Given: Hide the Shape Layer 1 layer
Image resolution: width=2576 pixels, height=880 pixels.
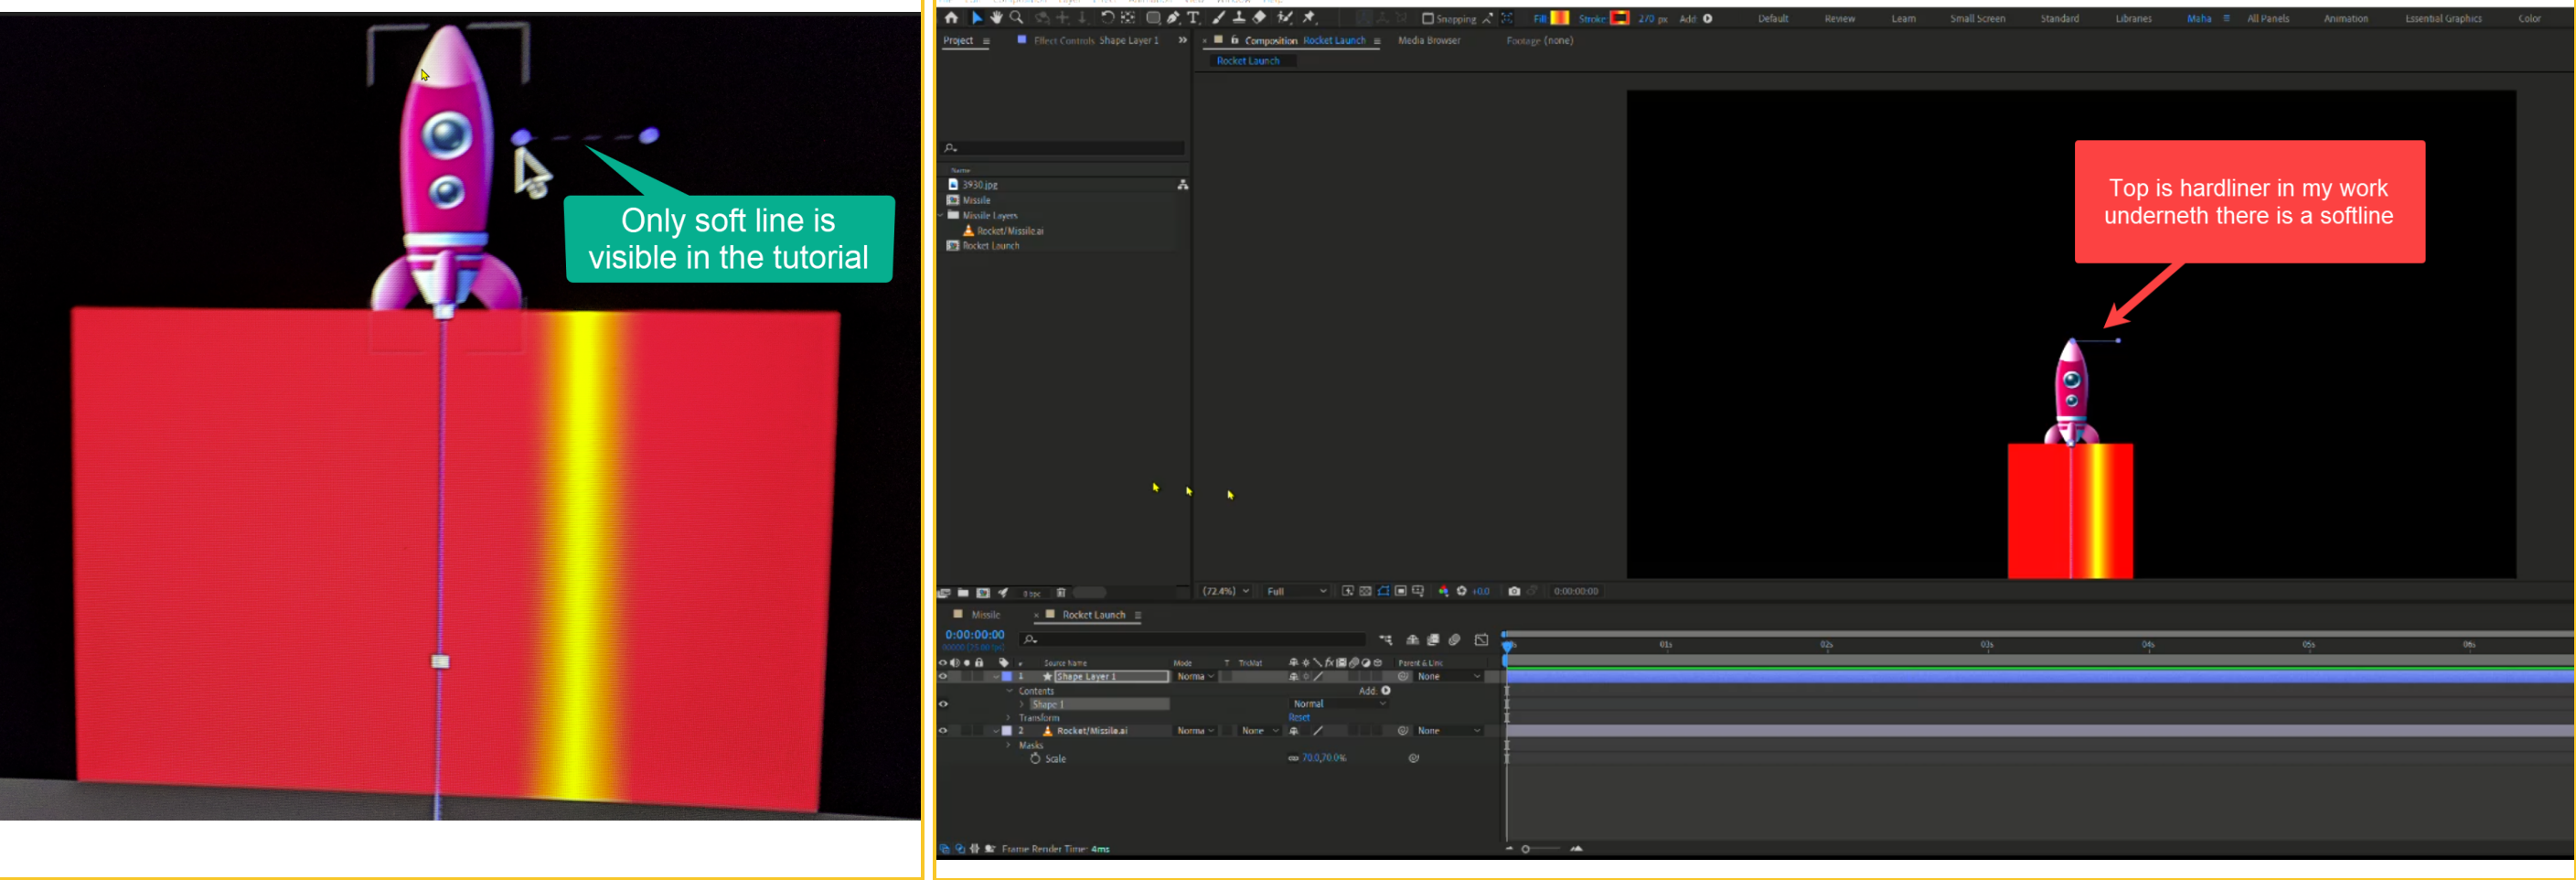Looking at the screenshot, I should point(944,676).
